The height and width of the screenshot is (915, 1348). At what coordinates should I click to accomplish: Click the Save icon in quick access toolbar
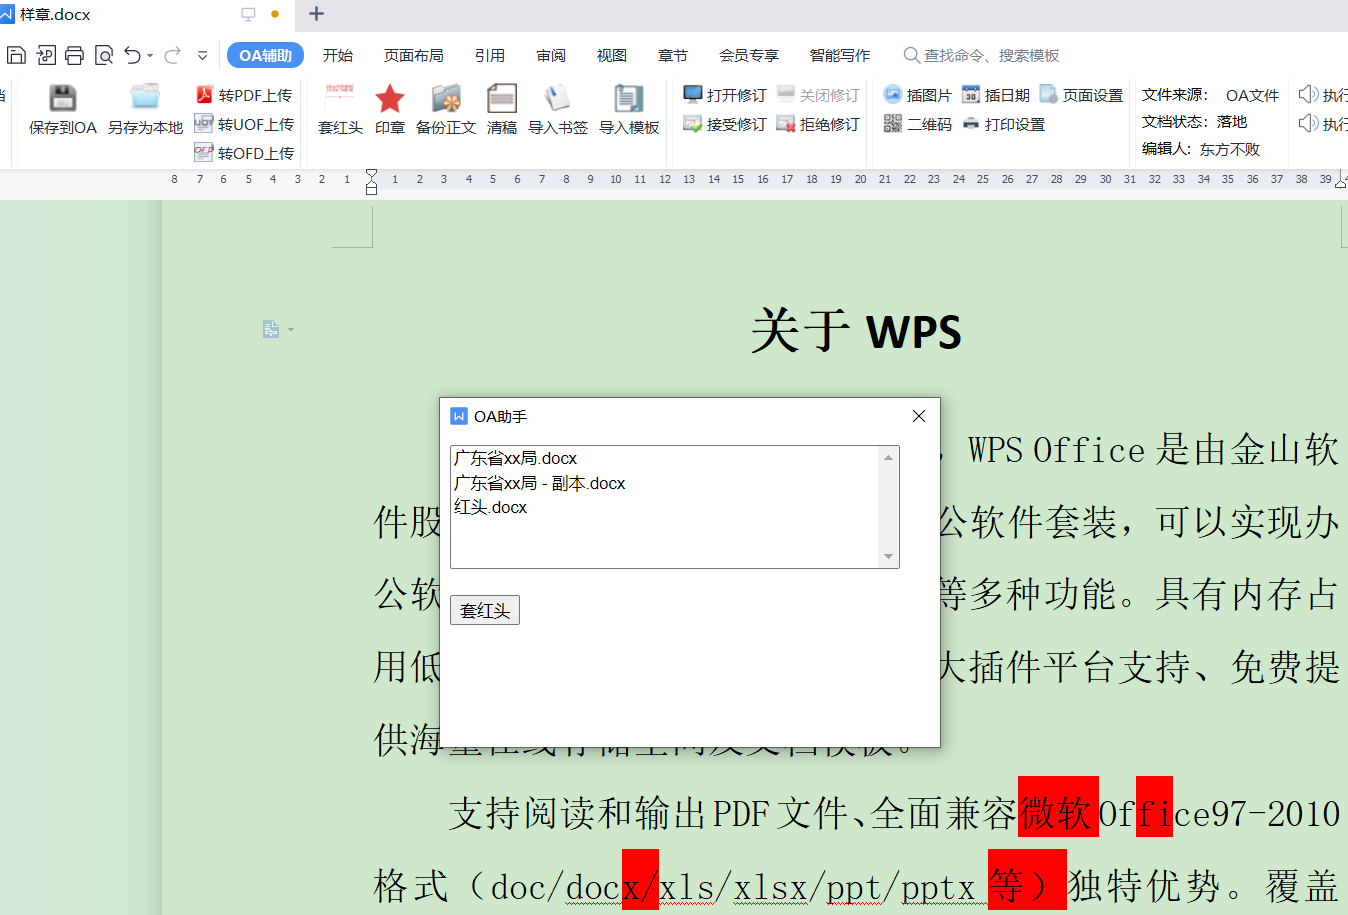tap(16, 55)
